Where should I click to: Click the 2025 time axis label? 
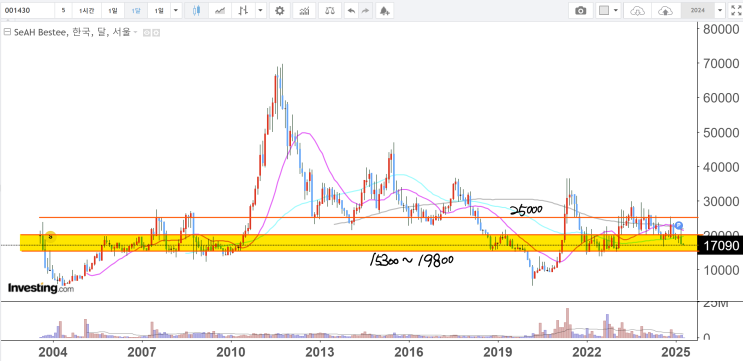[676, 352]
